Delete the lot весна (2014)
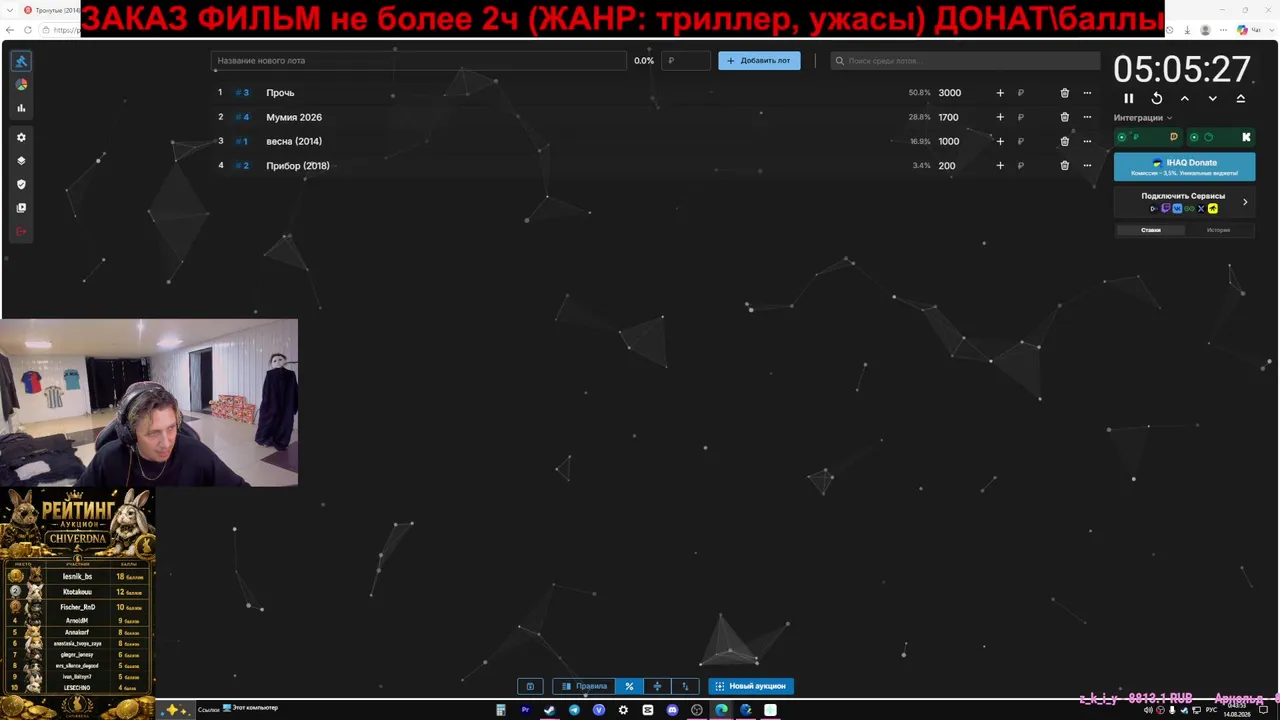The width and height of the screenshot is (1280, 720). pyautogui.click(x=1065, y=141)
